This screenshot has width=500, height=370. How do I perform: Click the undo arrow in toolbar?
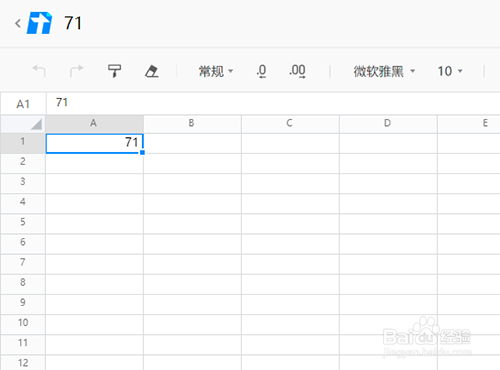(x=39, y=71)
